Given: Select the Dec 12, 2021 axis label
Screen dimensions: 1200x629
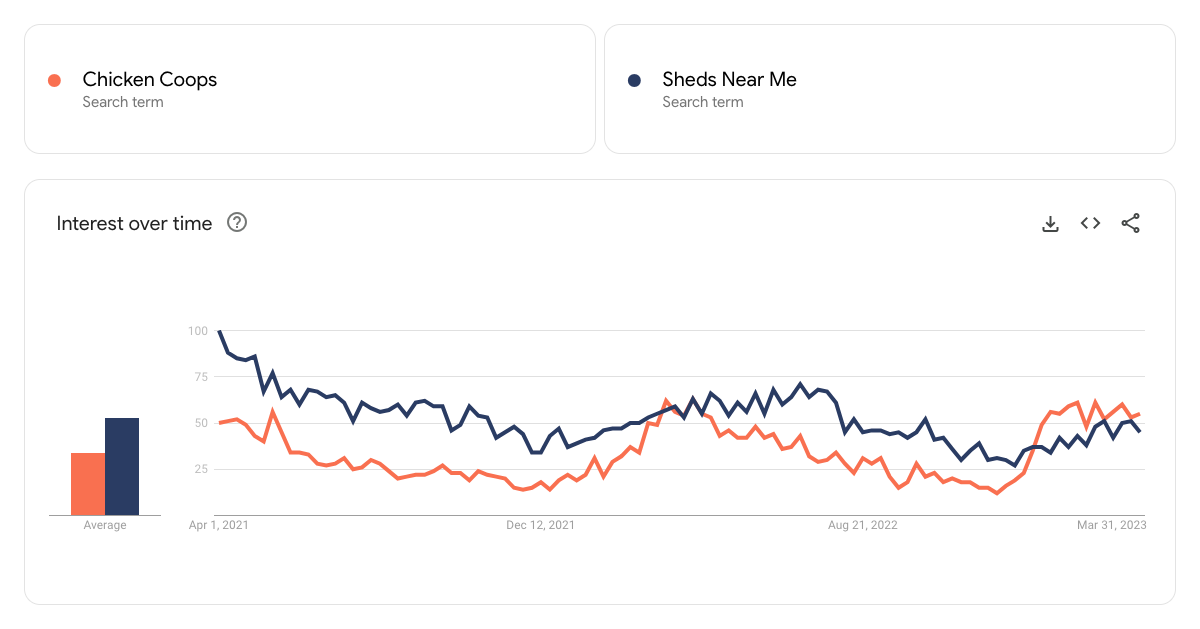Looking at the screenshot, I should click(x=540, y=525).
